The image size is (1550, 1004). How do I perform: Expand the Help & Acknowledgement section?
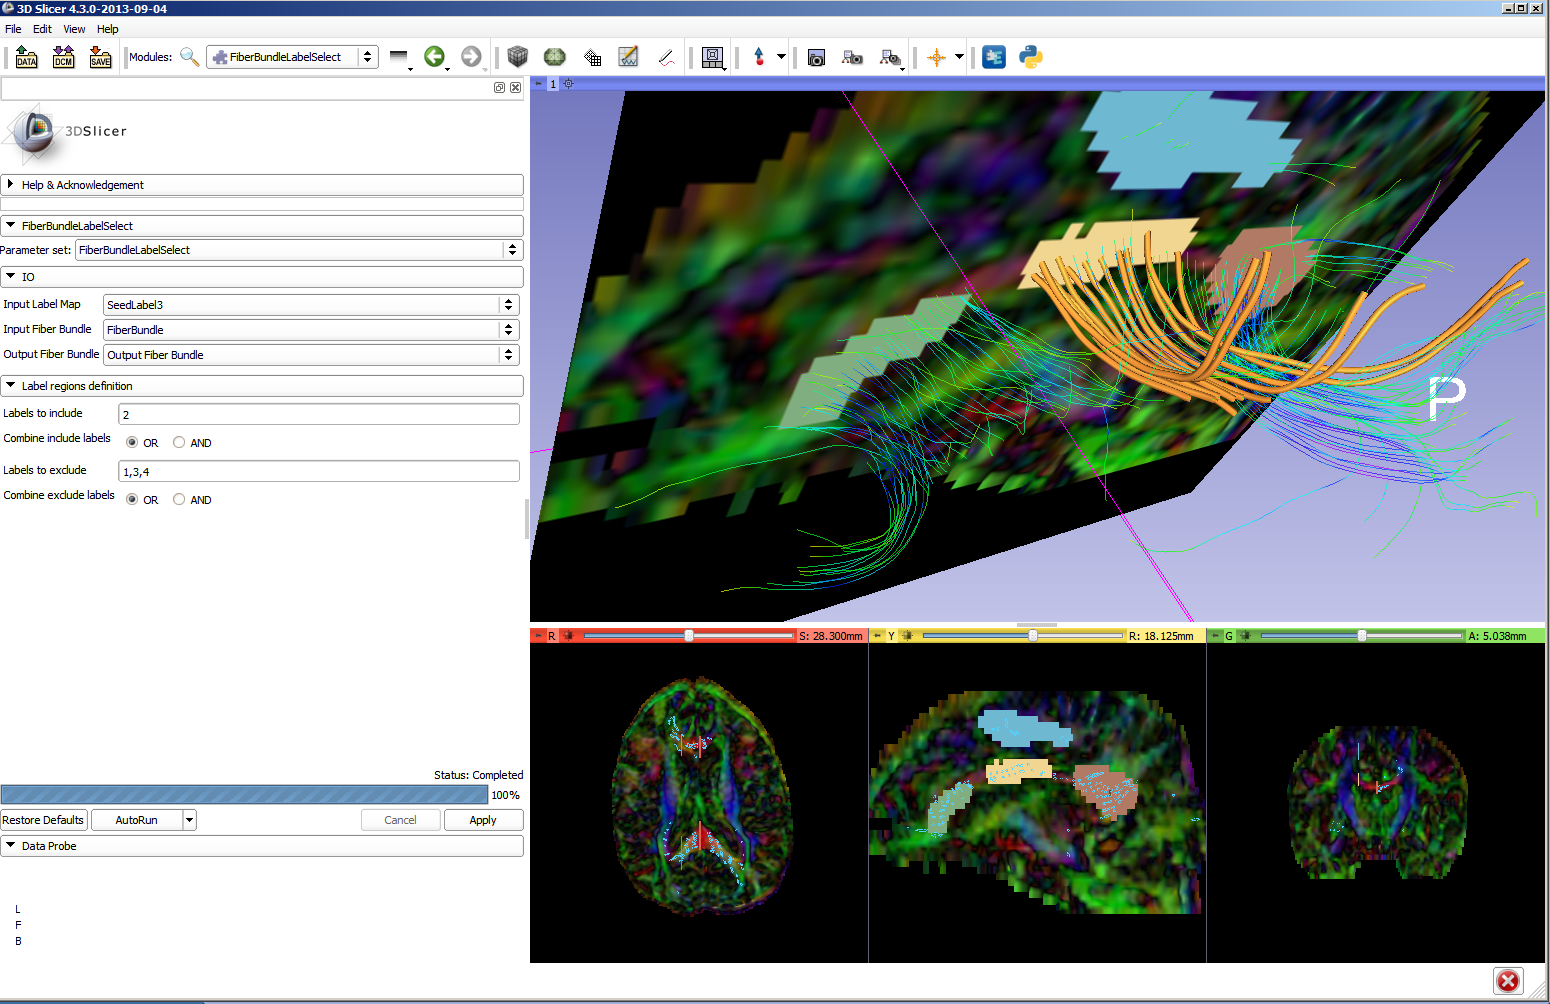pyautogui.click(x=262, y=185)
